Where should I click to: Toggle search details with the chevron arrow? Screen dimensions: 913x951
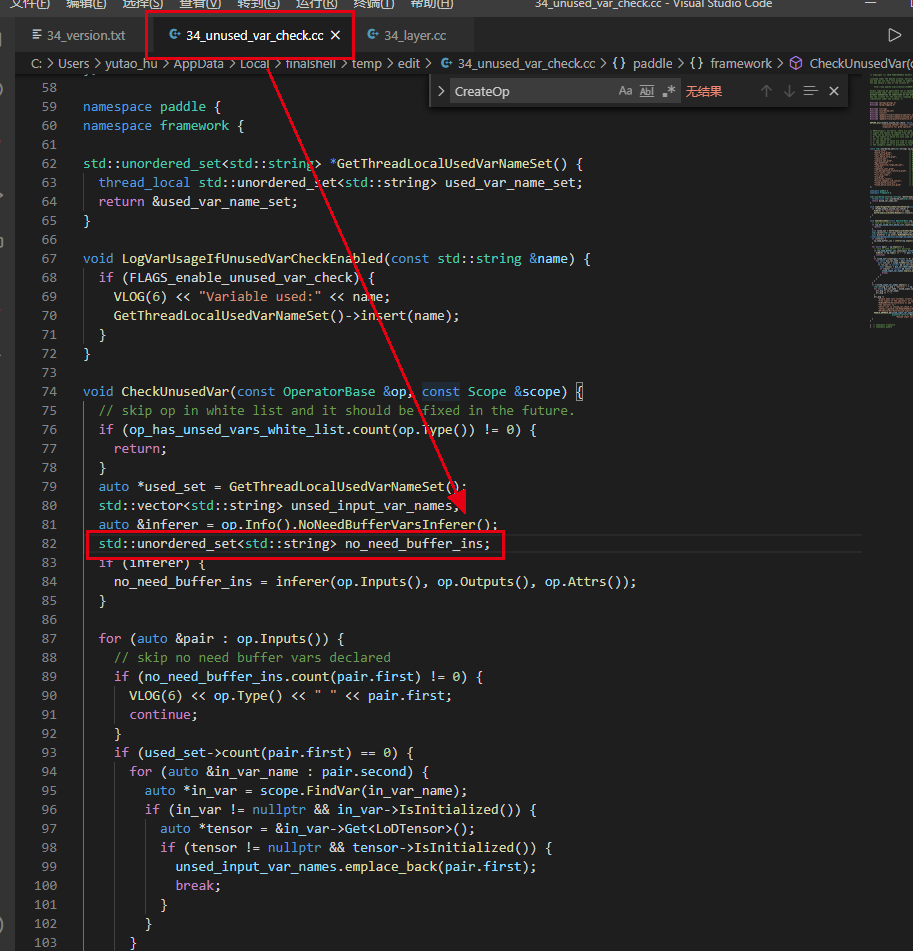click(x=440, y=90)
